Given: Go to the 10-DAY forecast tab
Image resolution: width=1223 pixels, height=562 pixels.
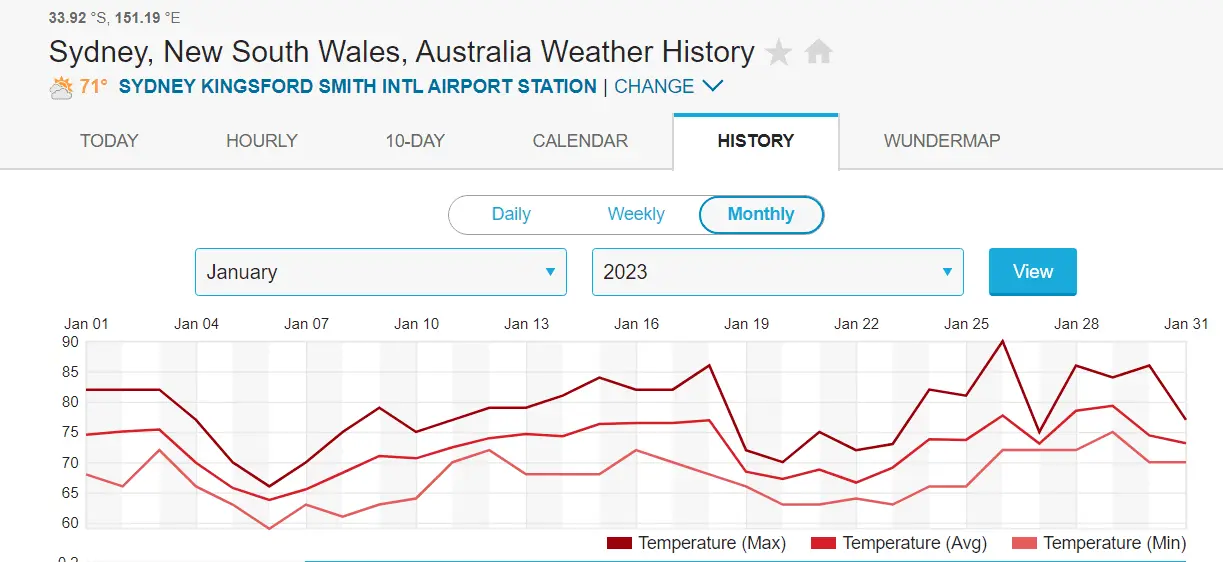Looking at the screenshot, I should (x=415, y=141).
